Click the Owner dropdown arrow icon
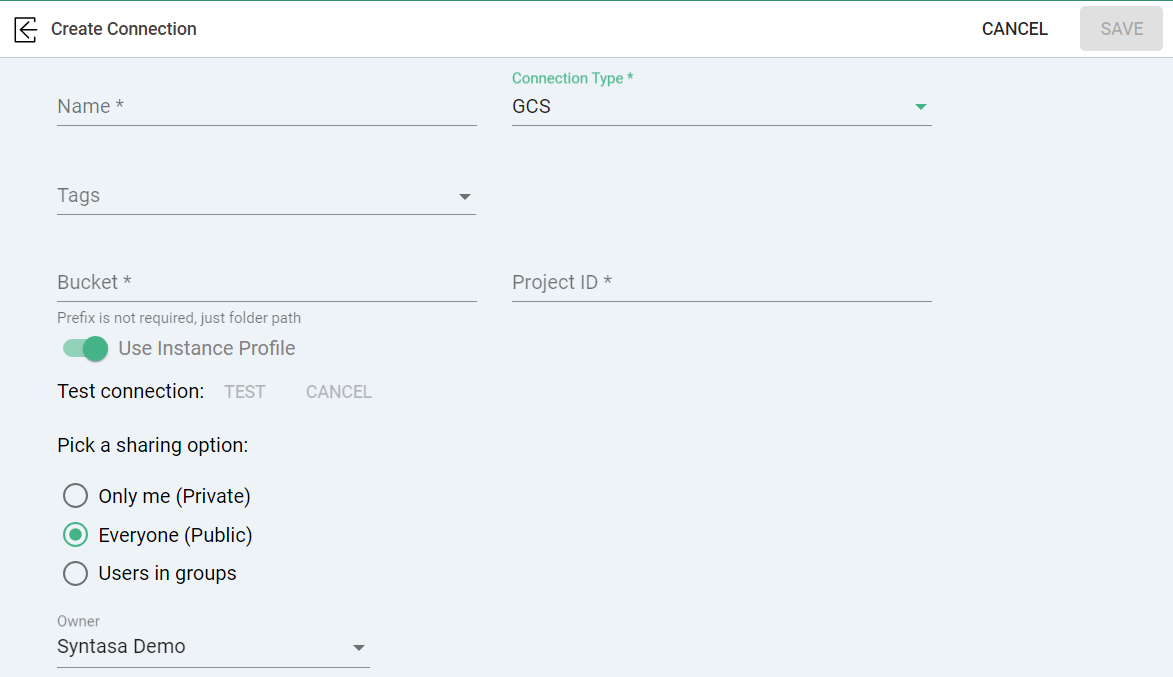This screenshot has height=677, width=1173. 359,648
